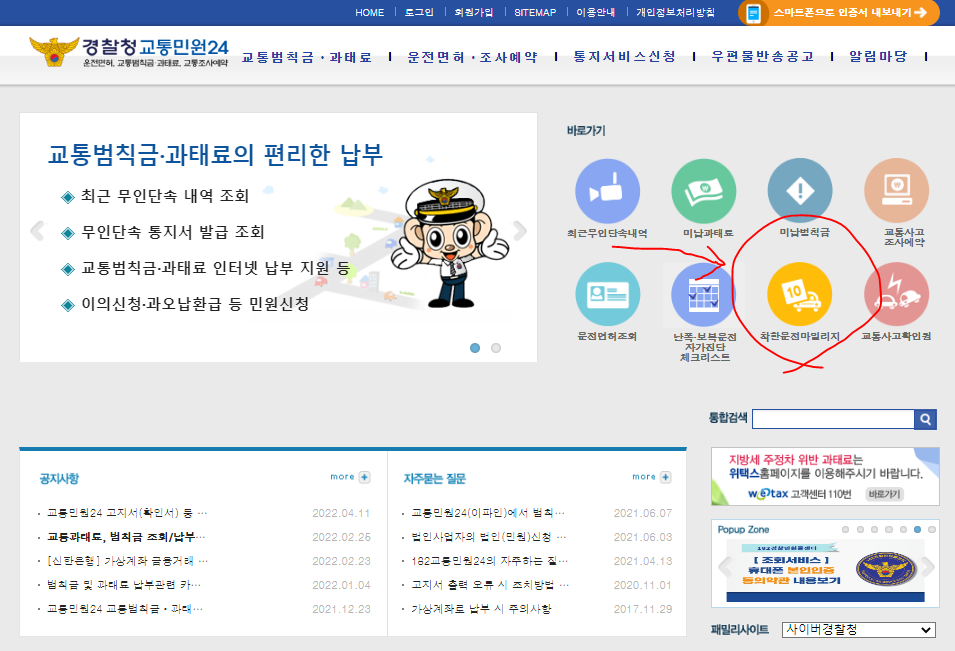Open 알림마당 main menu
Viewport: 955px width, 651px height.
(x=878, y=57)
